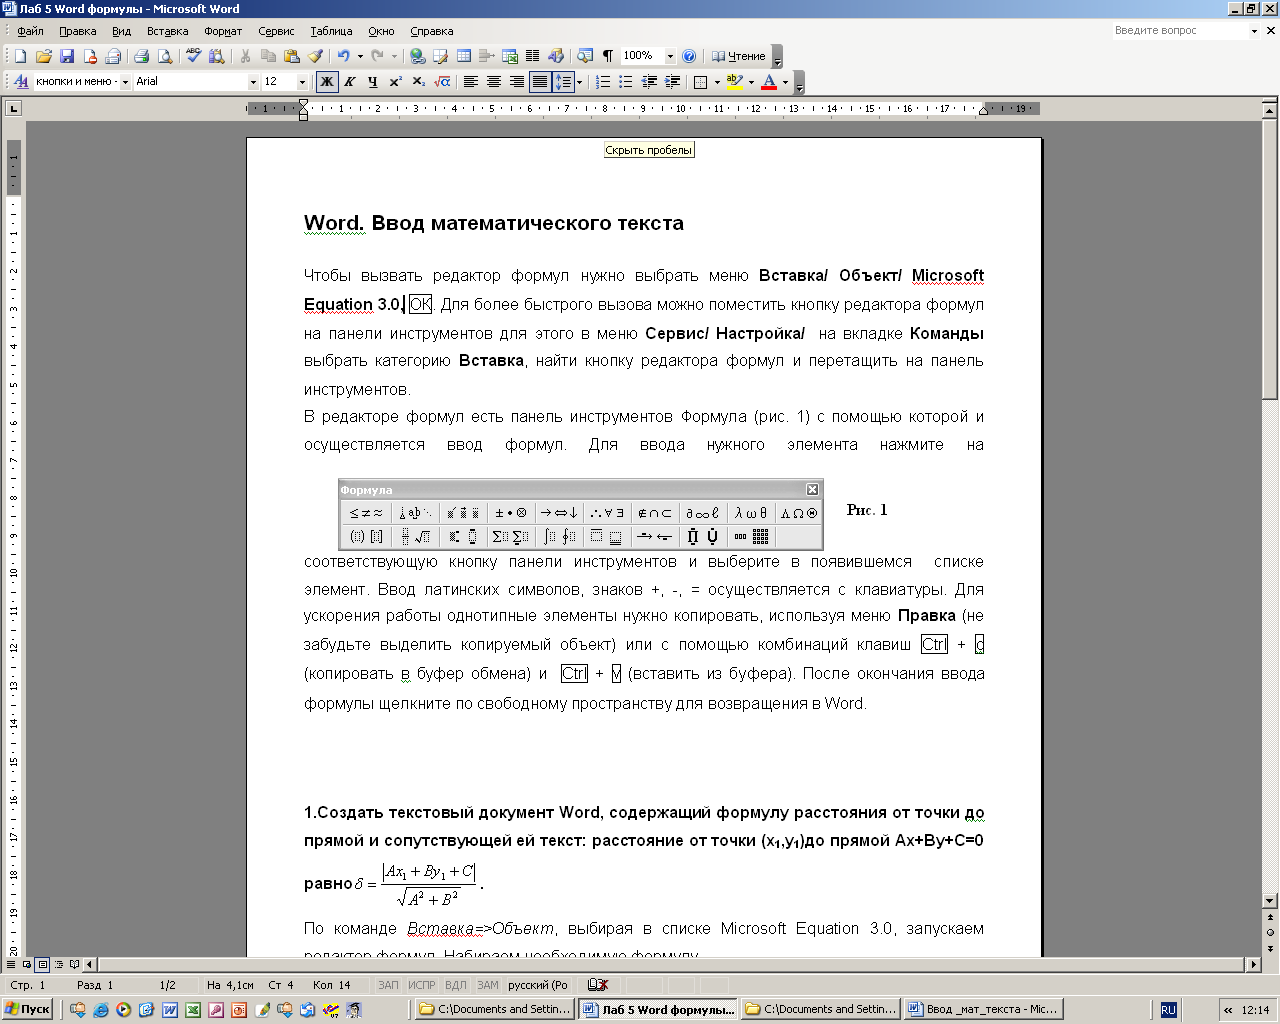
Task: Select the Format Painter brush
Action: [316, 56]
